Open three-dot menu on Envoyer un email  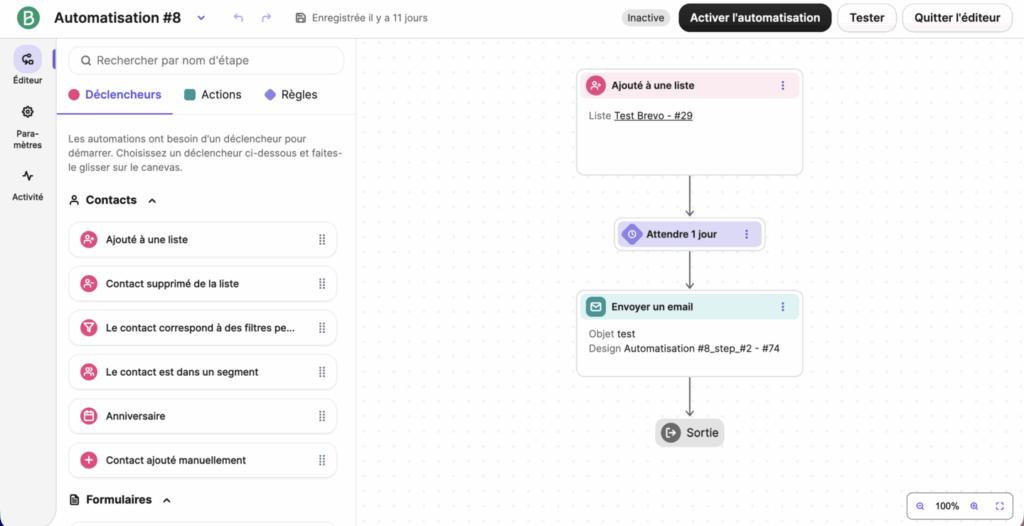point(783,307)
